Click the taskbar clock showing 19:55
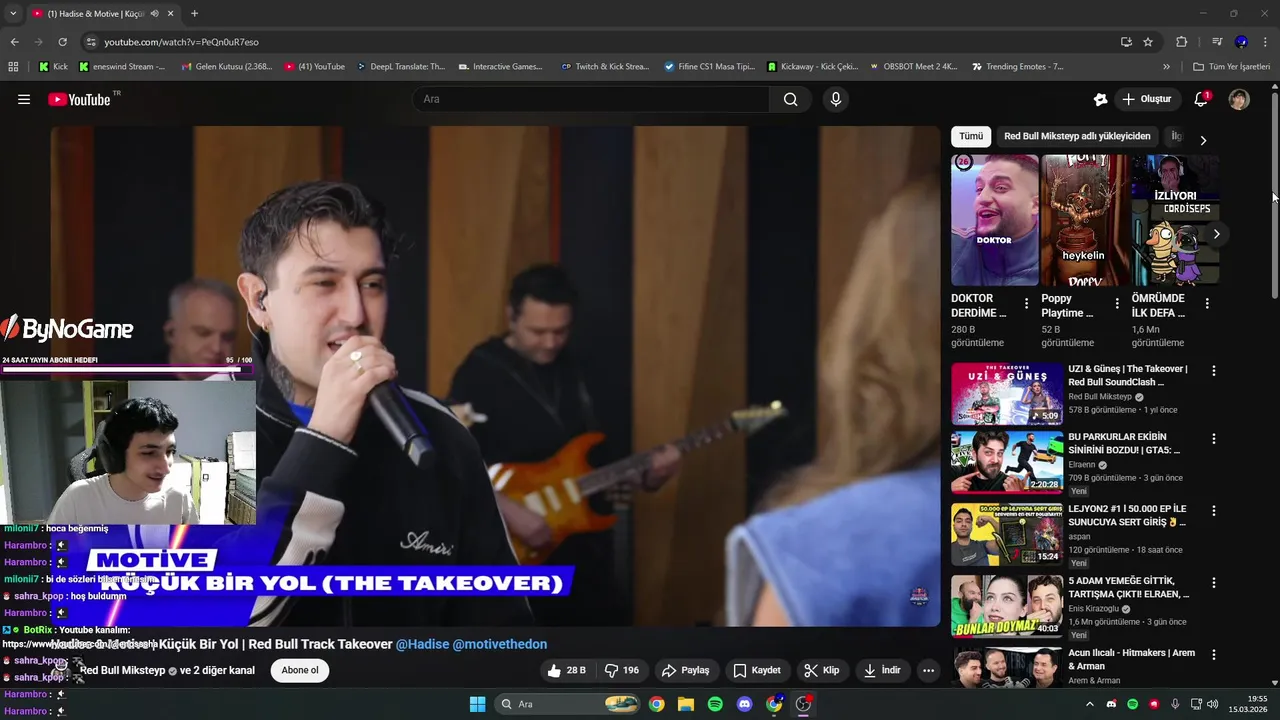Image resolution: width=1280 pixels, height=720 pixels. point(1250,704)
